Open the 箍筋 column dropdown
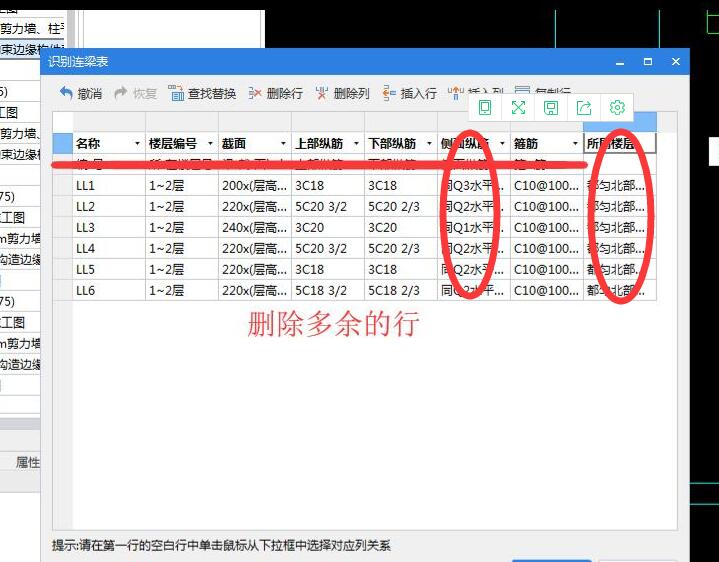The height and width of the screenshot is (562, 719). [575, 143]
